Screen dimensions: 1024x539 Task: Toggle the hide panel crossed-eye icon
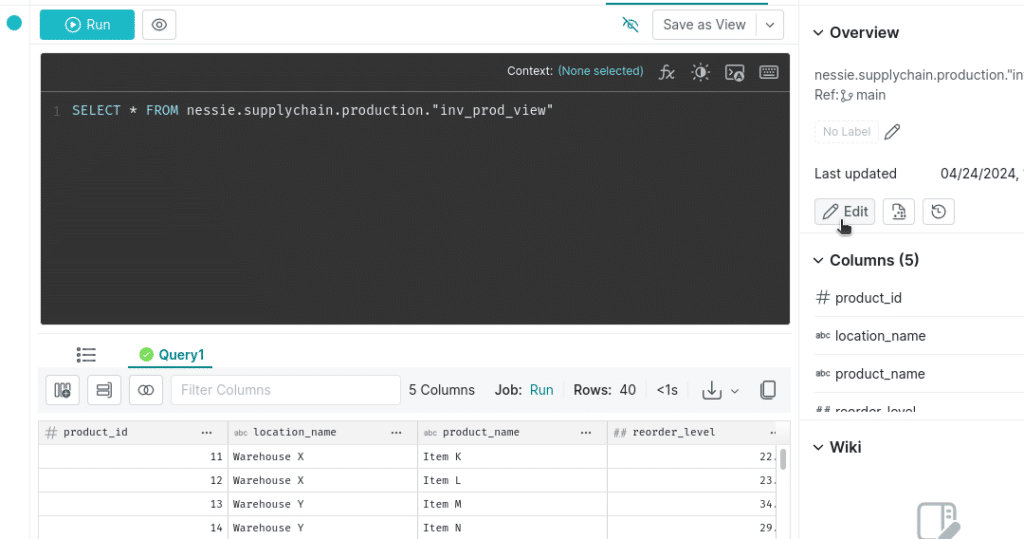630,25
